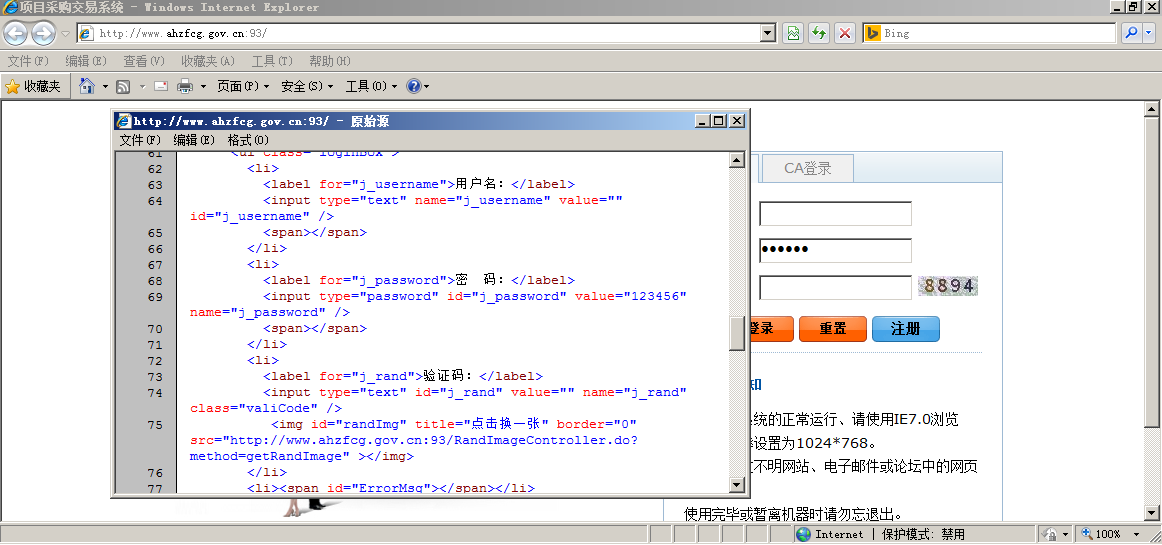Click the read mail envelope icon
1162x545 pixels.
[x=161, y=87]
